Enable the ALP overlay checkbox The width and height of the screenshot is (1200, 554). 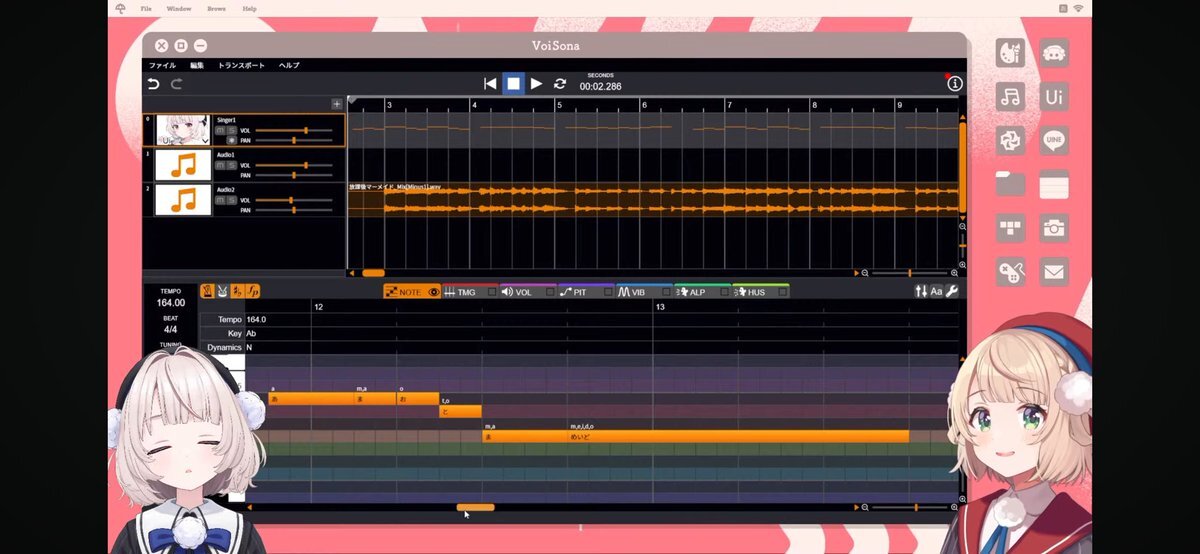tap(723, 292)
